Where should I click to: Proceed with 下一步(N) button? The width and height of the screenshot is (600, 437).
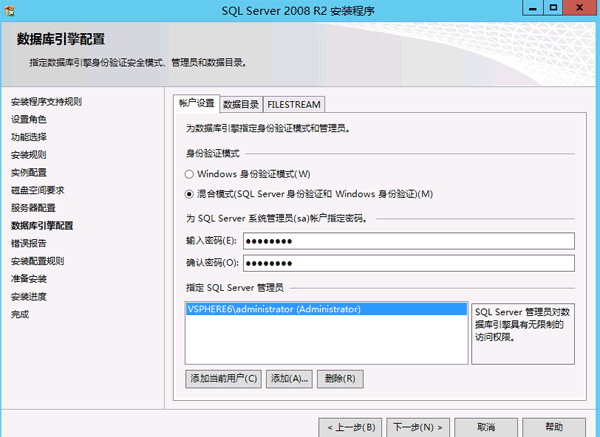click(x=418, y=427)
